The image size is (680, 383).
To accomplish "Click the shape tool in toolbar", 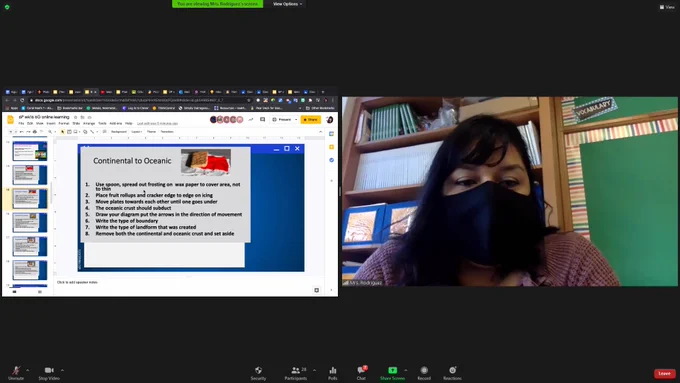I will 85,131.
